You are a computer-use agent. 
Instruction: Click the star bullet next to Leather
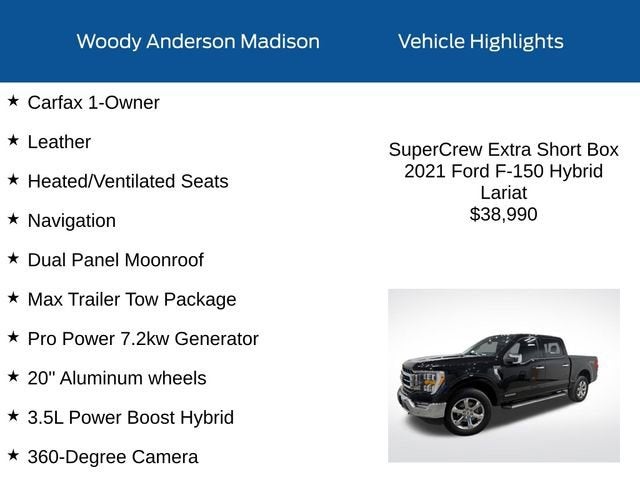pyautogui.click(x=13, y=140)
